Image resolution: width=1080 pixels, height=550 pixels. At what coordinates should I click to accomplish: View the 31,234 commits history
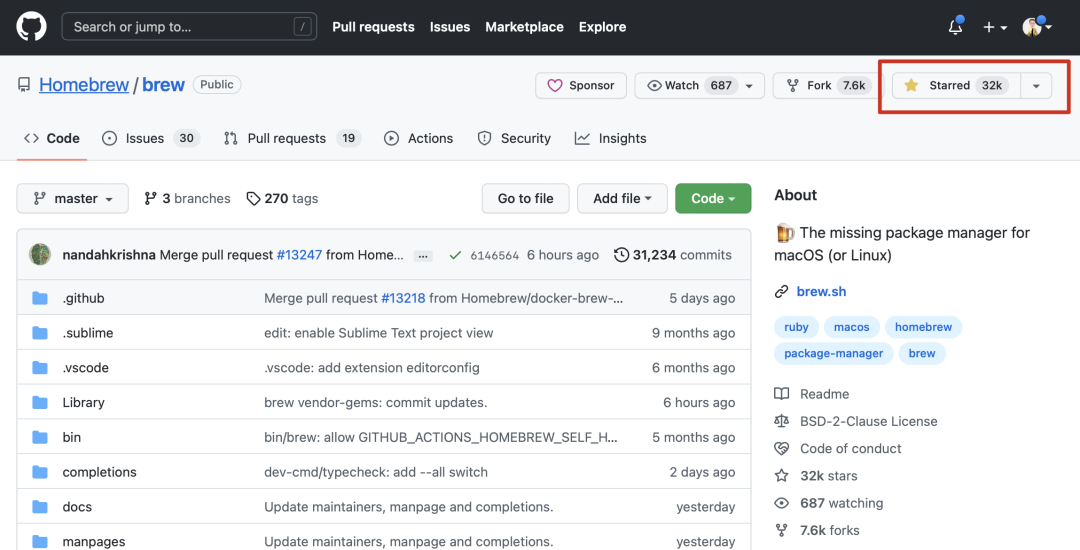click(x=672, y=255)
